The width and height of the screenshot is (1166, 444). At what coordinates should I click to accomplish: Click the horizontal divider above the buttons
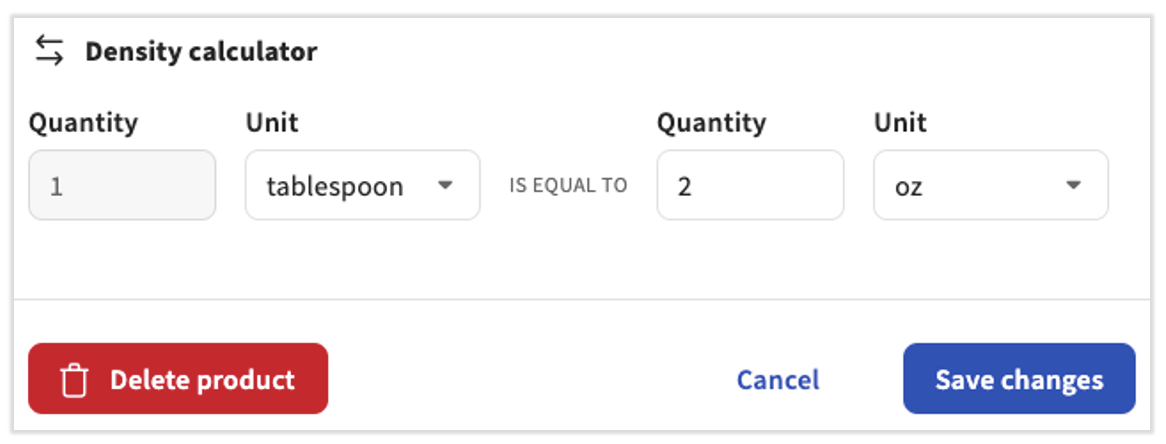pos(583,299)
